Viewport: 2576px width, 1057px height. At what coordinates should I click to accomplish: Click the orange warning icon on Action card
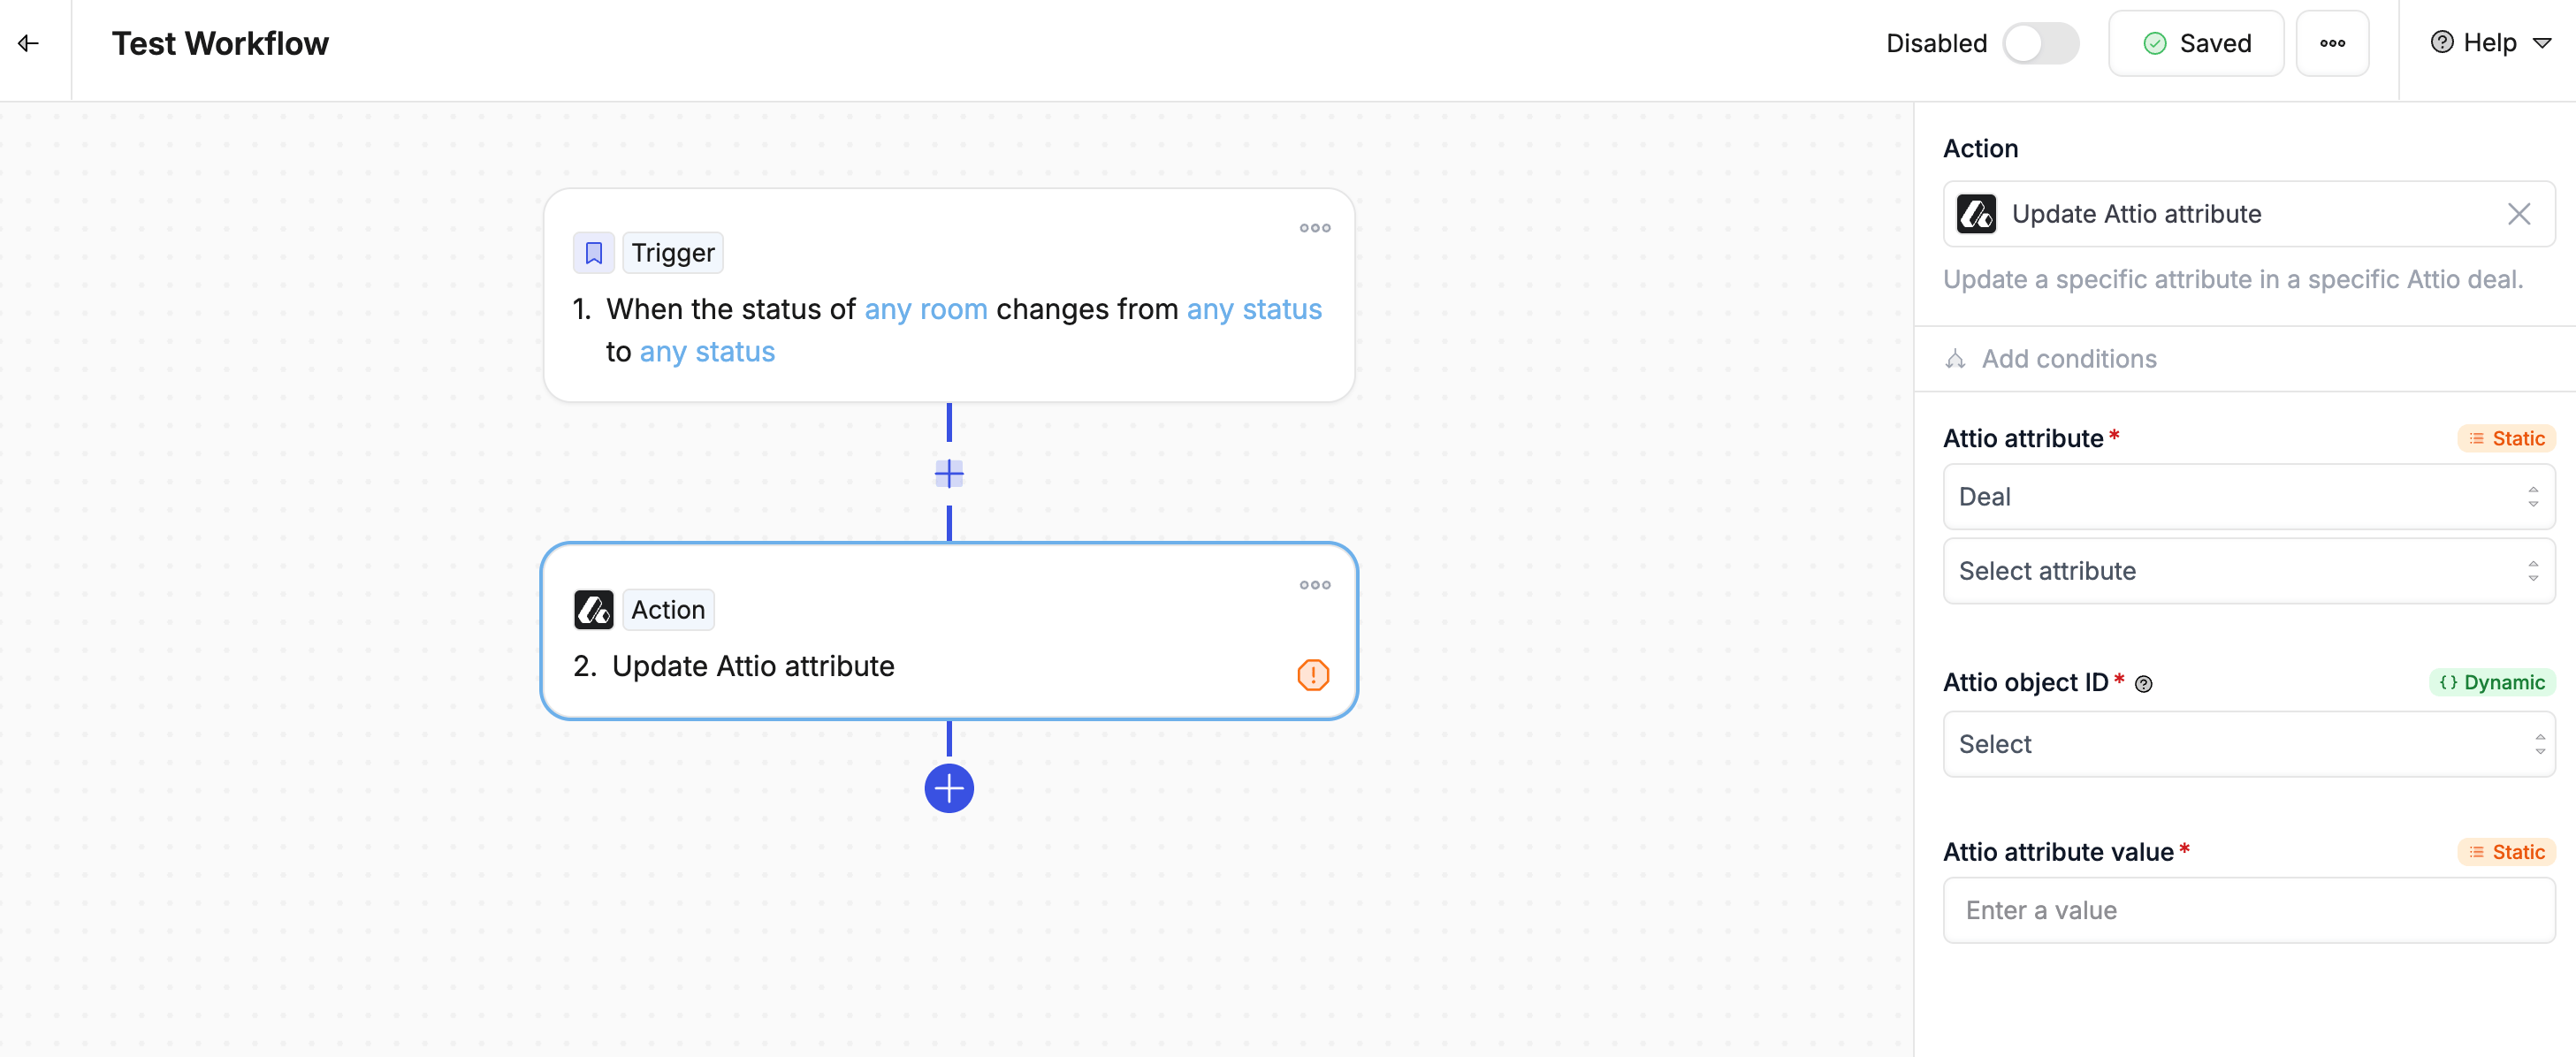(x=1312, y=675)
